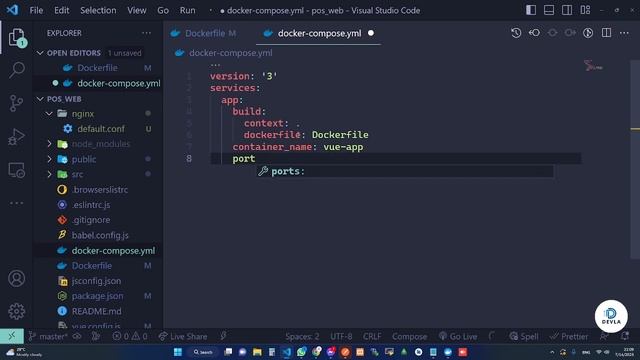
Task: Switch to the Dockerfile editor tab
Action: pos(204,33)
